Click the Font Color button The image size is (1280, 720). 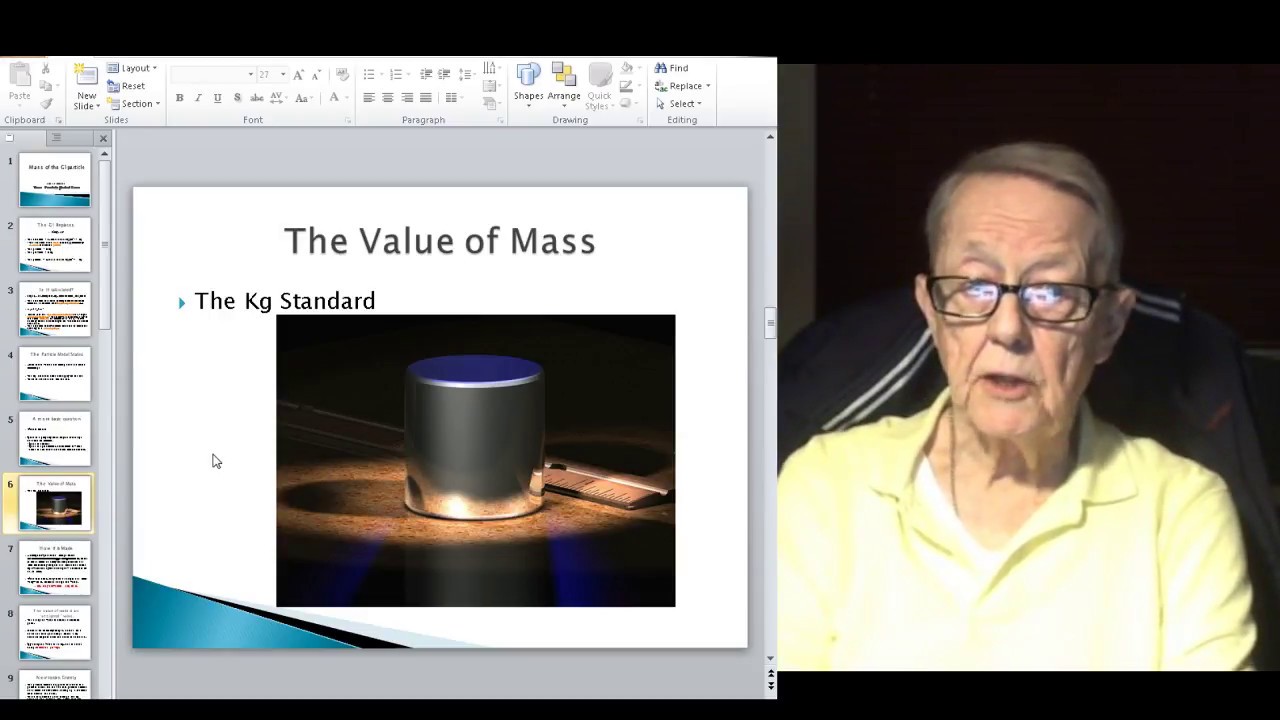tap(334, 98)
